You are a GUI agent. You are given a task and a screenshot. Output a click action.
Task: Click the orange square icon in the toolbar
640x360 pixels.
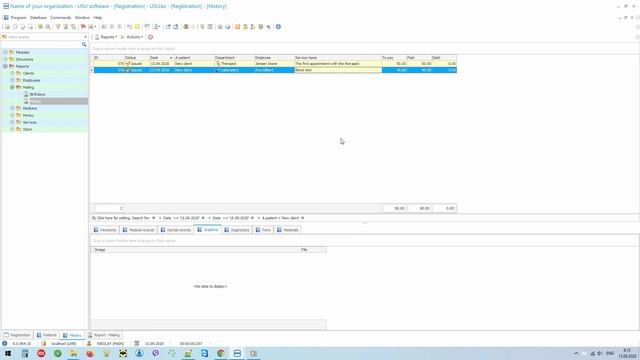tap(237, 27)
